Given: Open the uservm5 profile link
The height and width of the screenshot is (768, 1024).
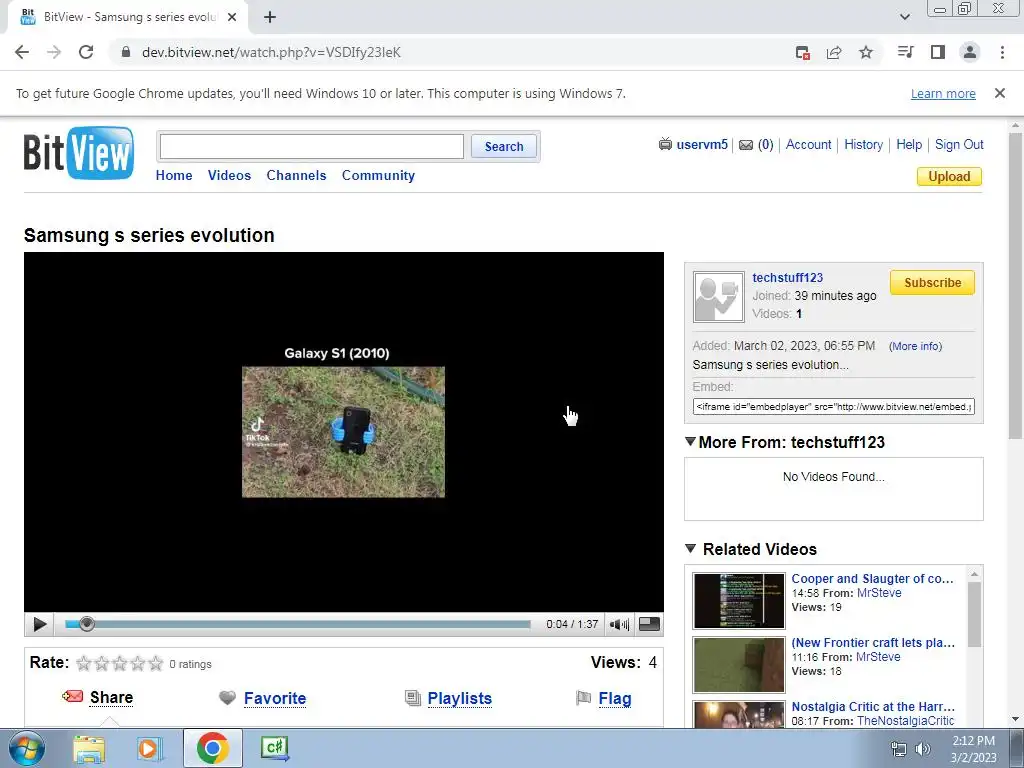Looking at the screenshot, I should point(701,144).
